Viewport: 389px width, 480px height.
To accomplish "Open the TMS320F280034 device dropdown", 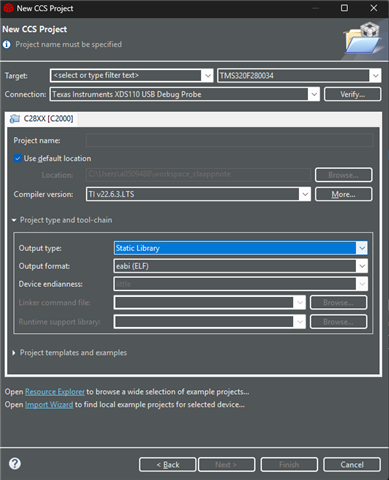I will 376,76.
